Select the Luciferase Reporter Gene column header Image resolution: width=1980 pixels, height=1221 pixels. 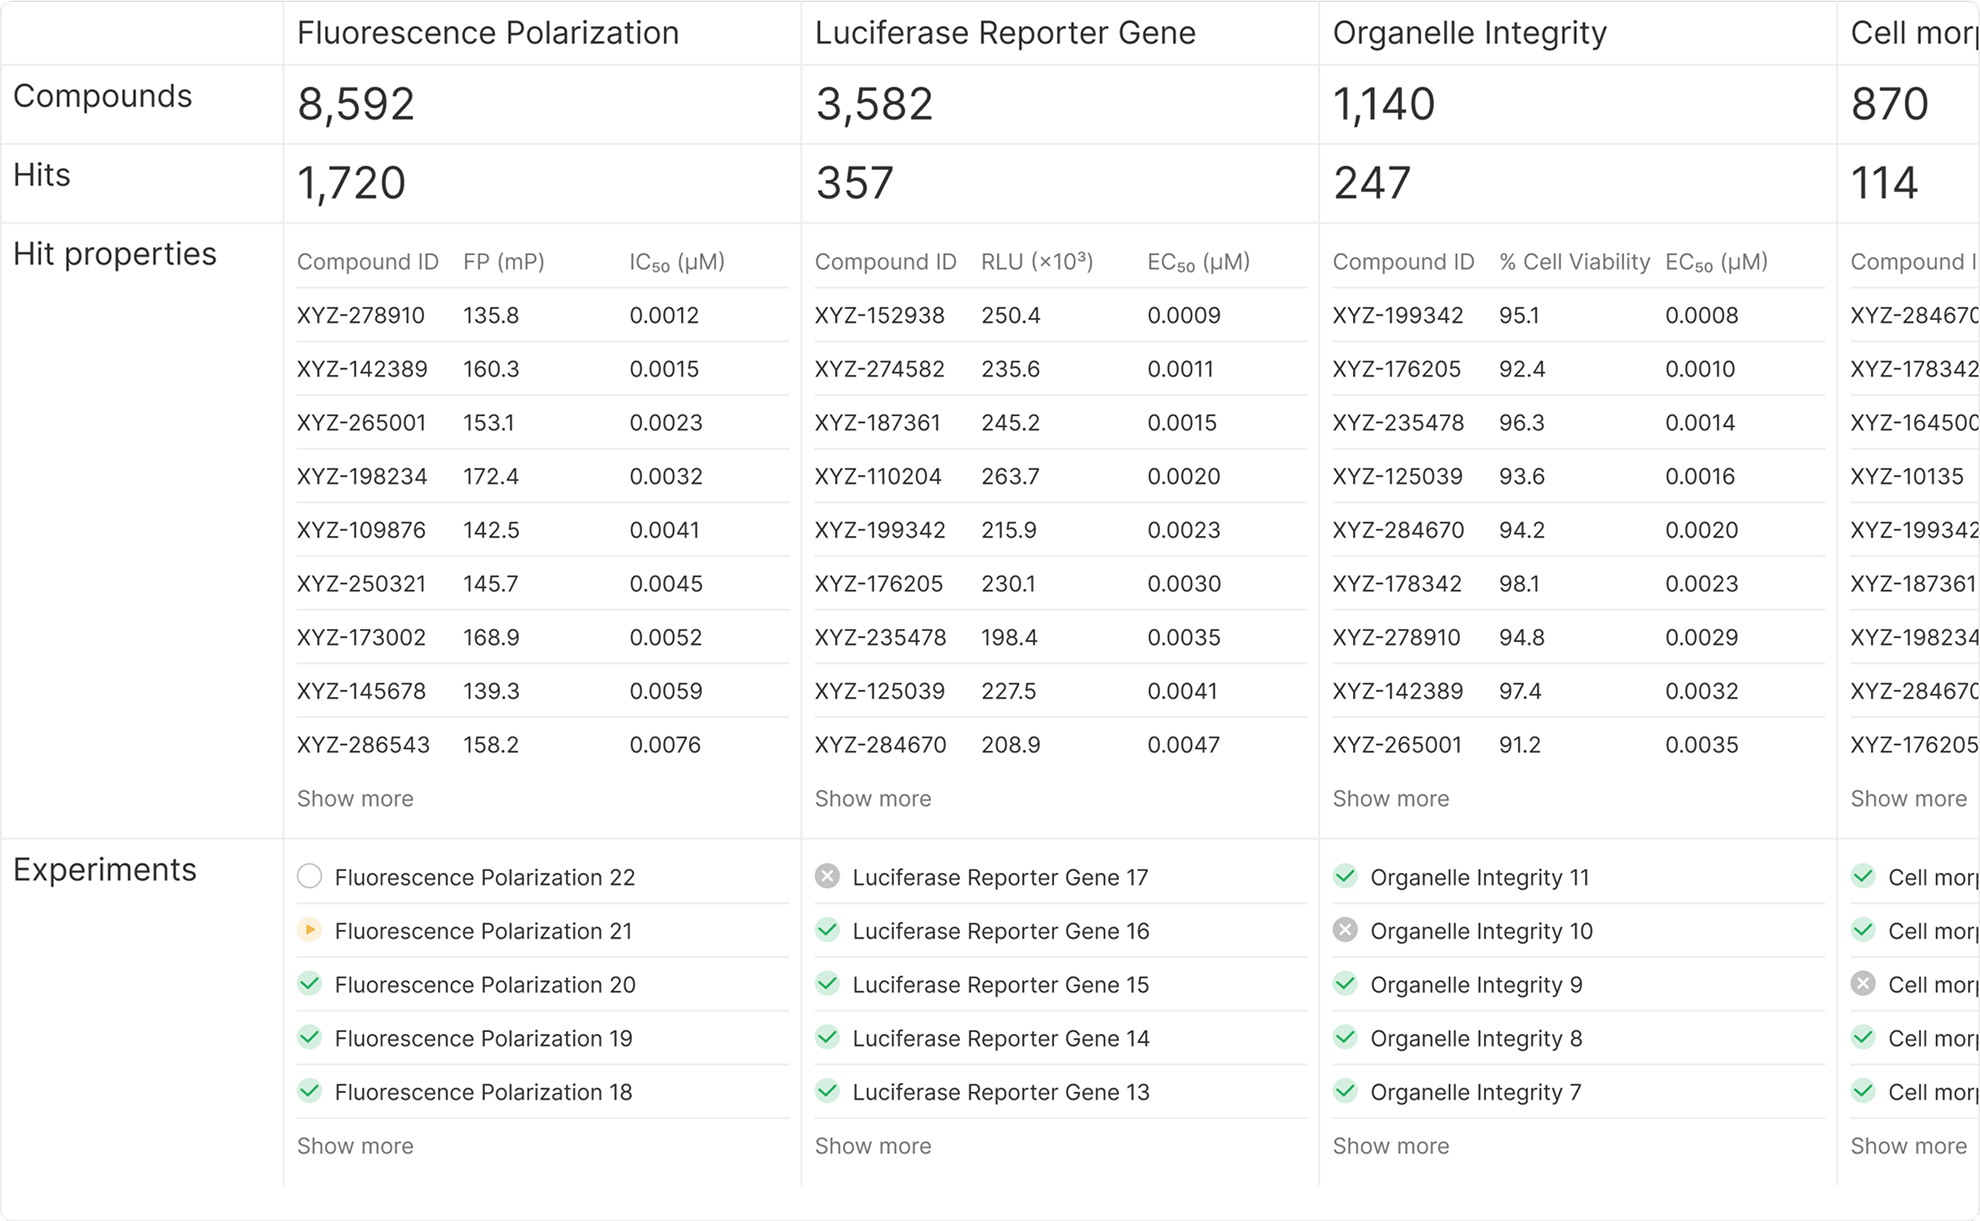(x=1005, y=33)
